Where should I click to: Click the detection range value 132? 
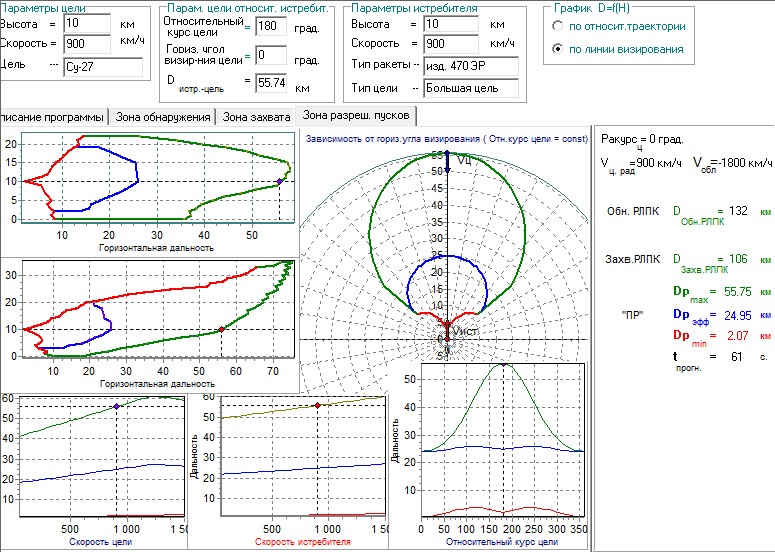tap(738, 211)
